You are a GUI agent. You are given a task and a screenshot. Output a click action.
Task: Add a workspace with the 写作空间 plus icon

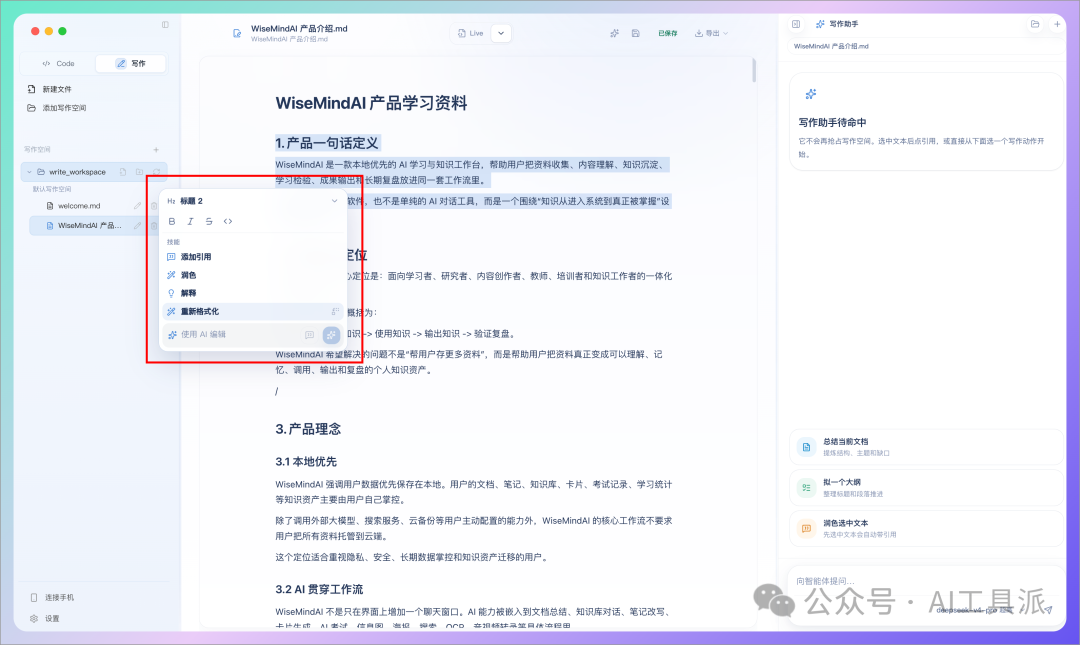click(x=156, y=150)
